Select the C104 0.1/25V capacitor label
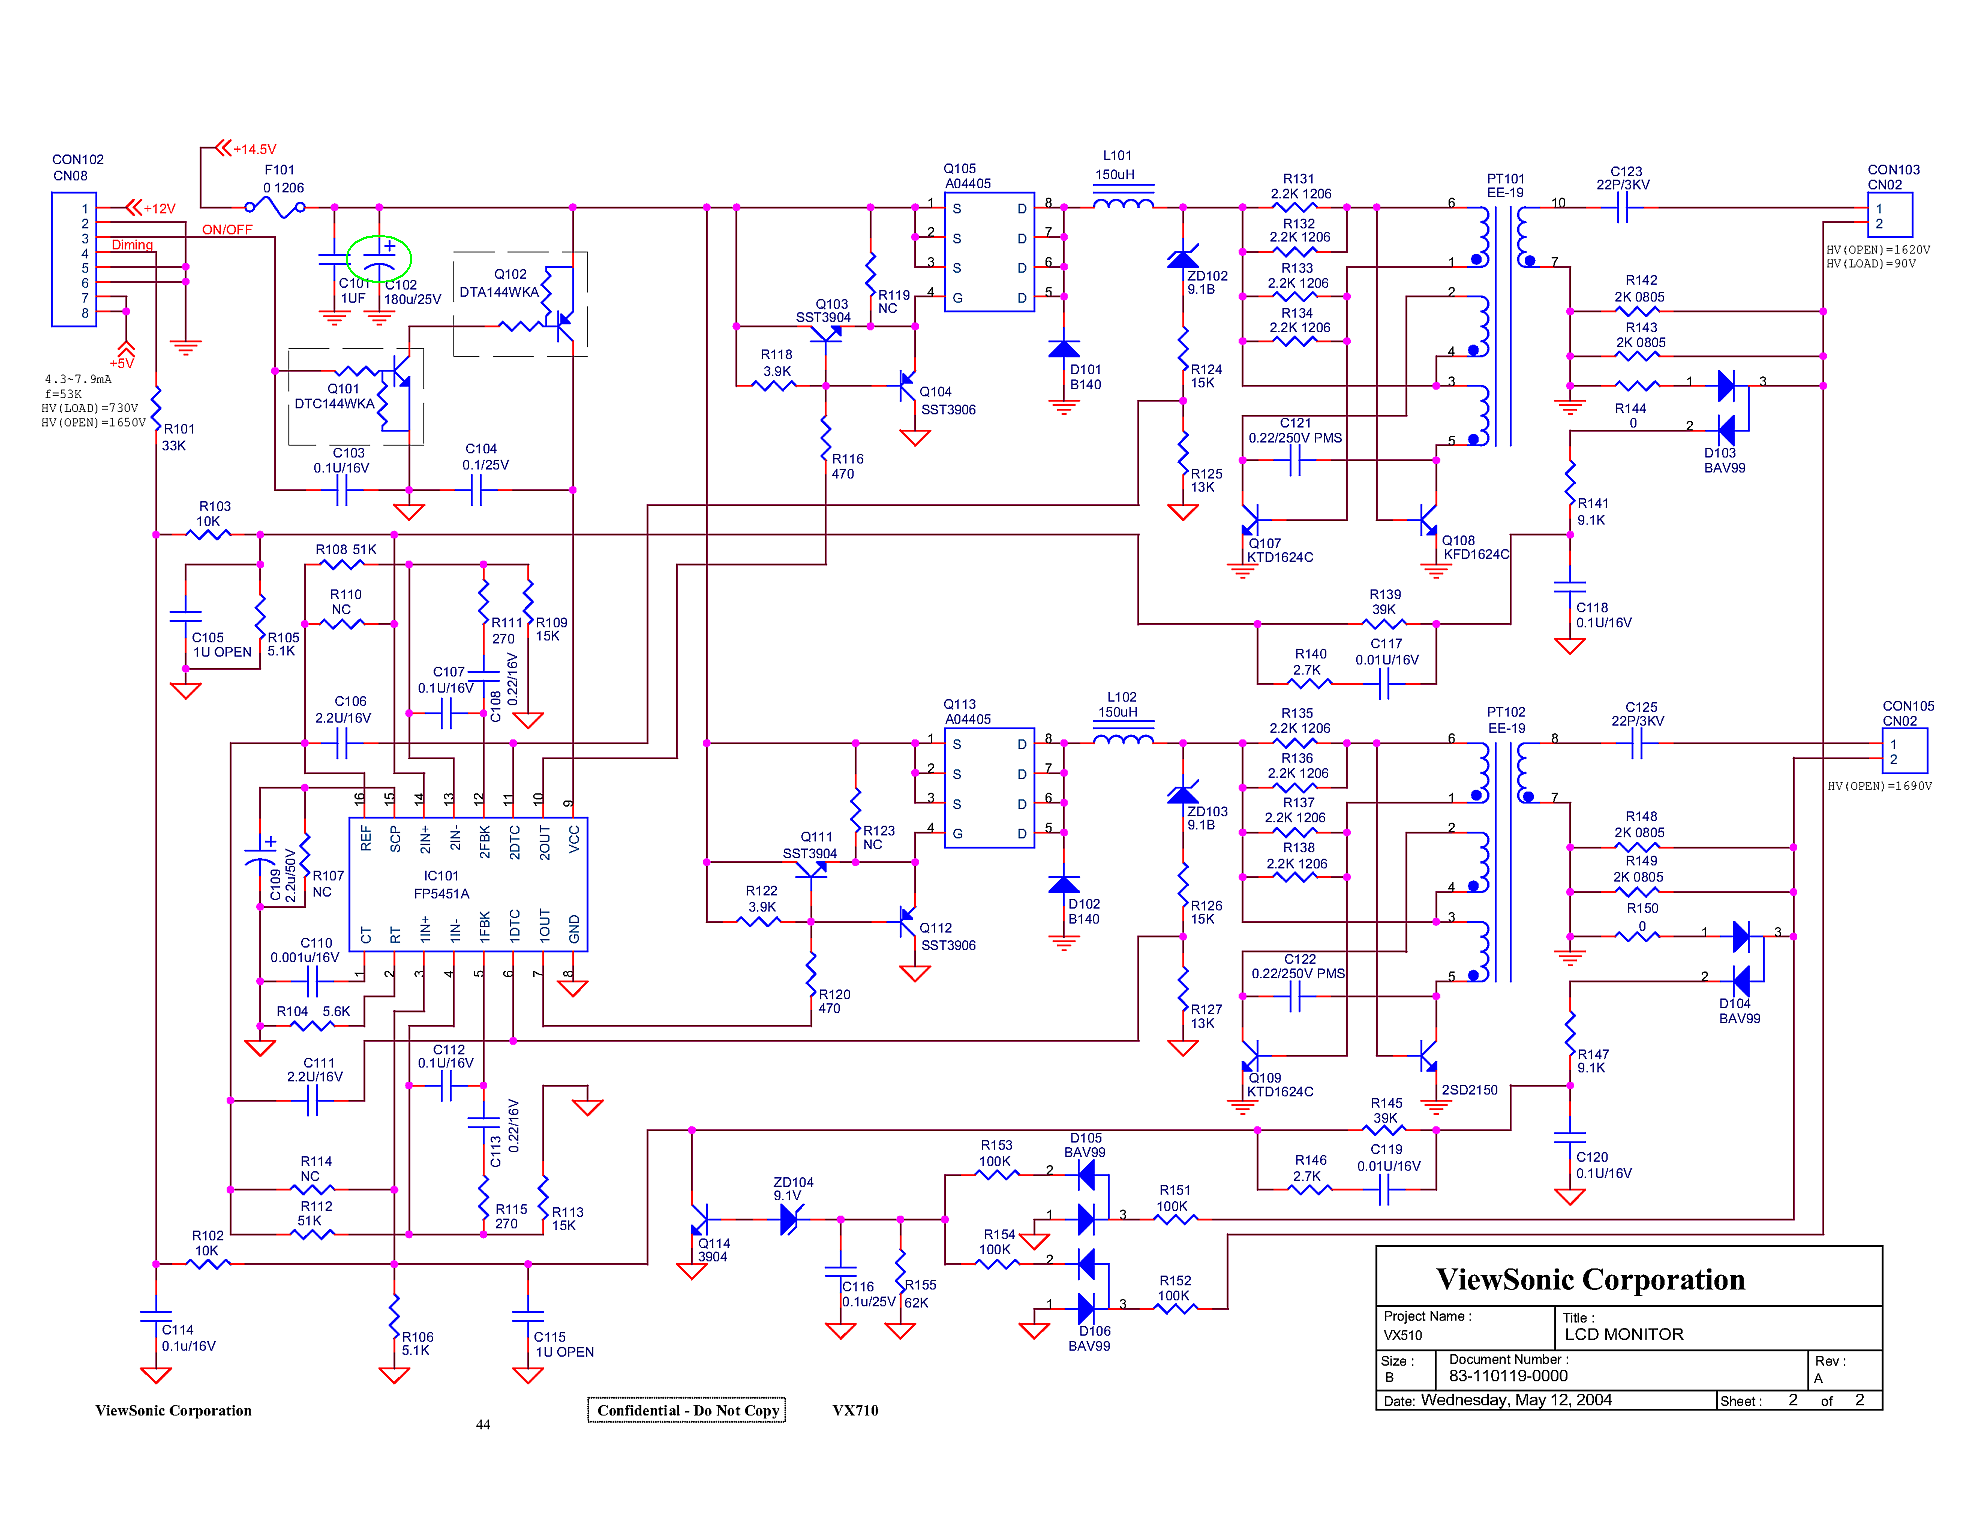This screenshot has width=1980, height=1530. click(x=485, y=457)
